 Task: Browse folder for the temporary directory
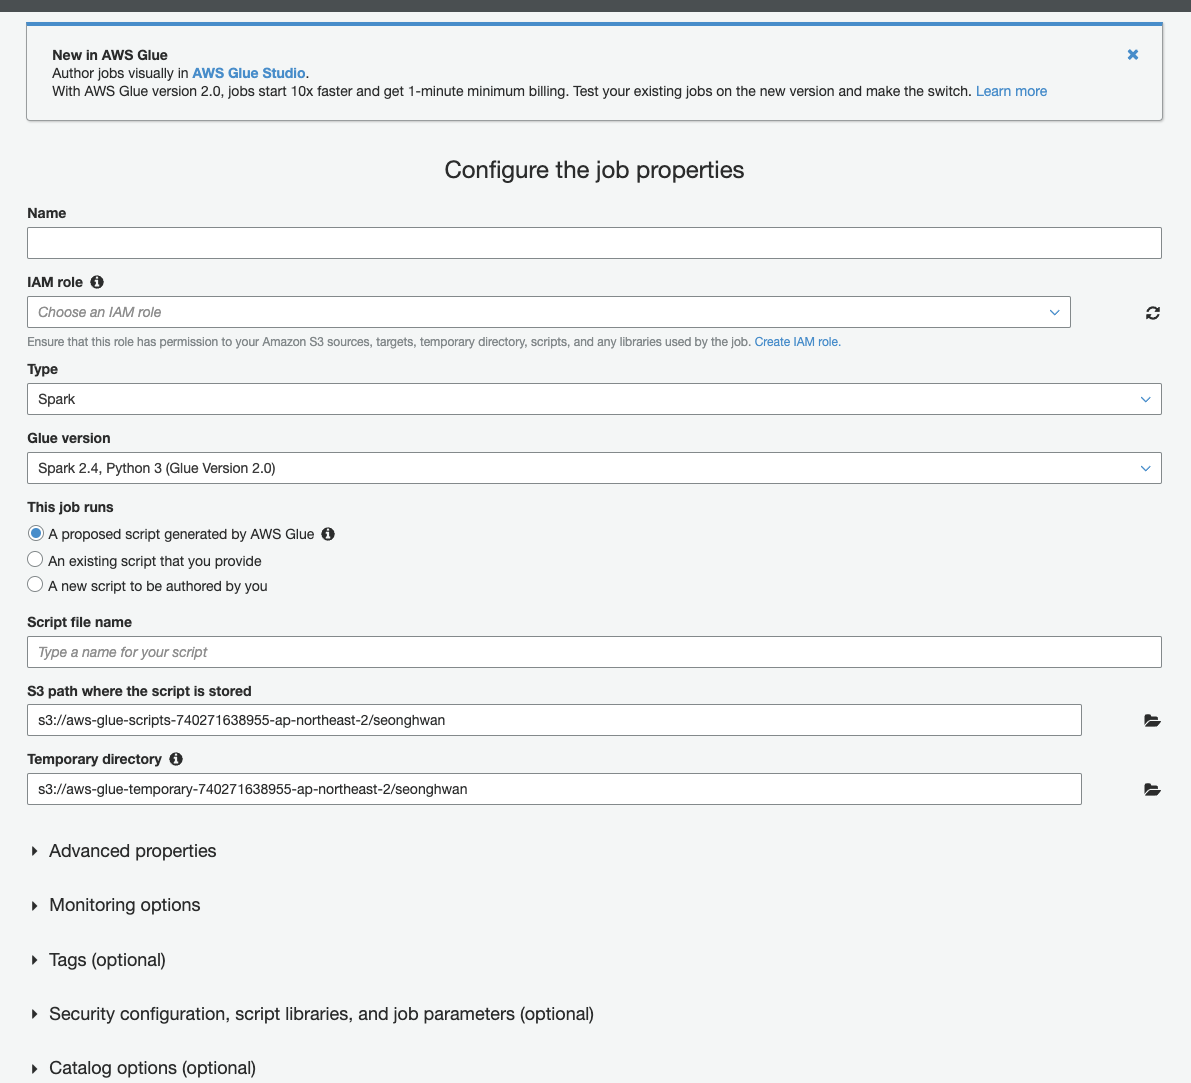(x=1152, y=789)
